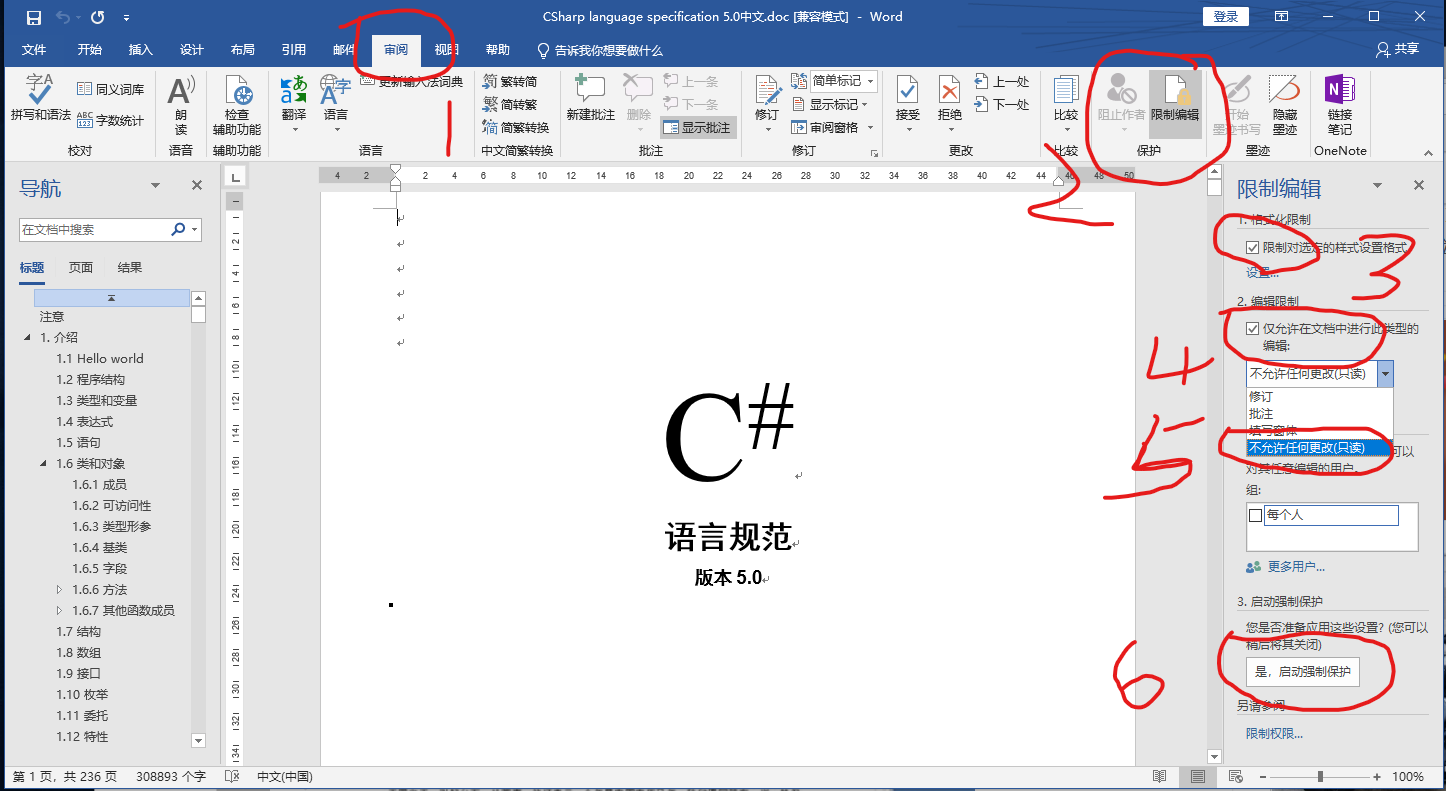Start 朗读 read aloud
The height and width of the screenshot is (791, 1446).
(x=181, y=105)
